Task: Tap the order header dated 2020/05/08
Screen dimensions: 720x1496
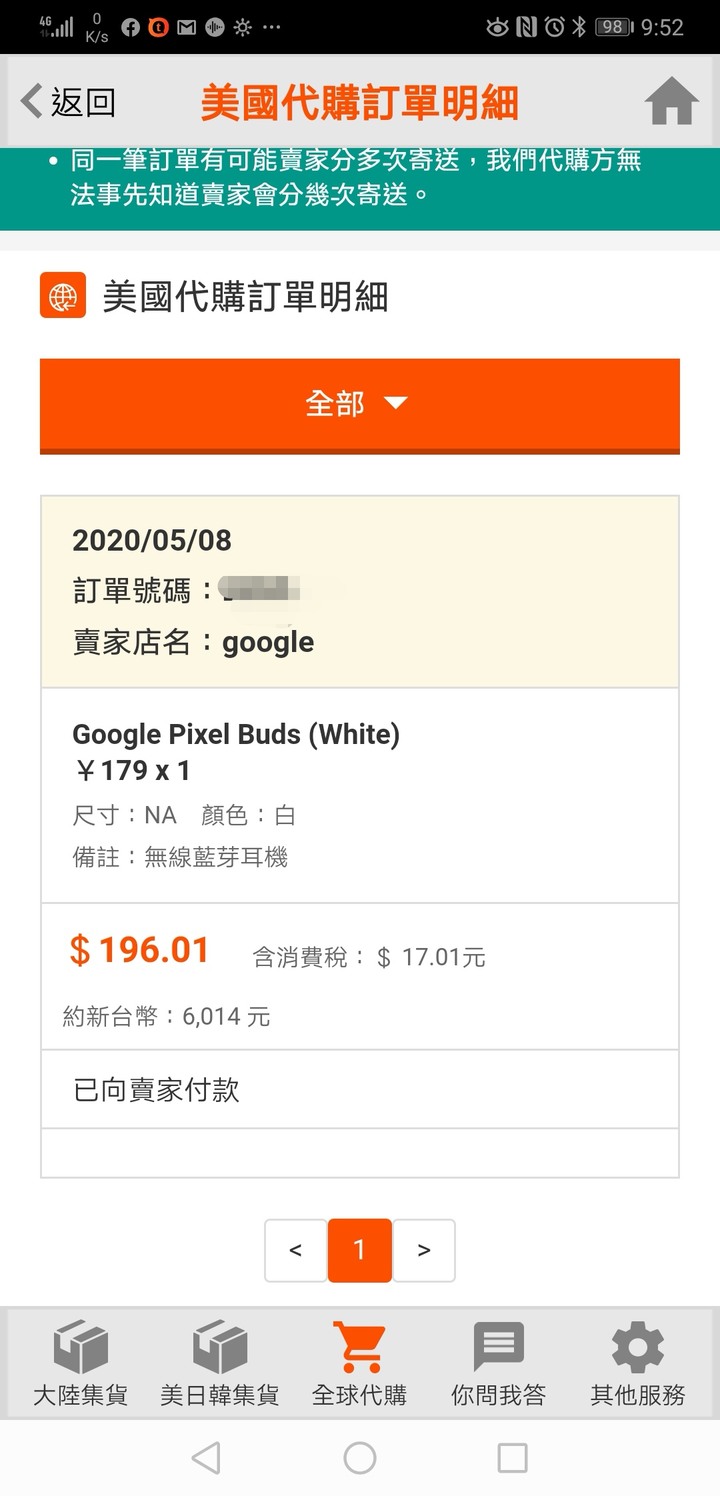Action: (360, 592)
